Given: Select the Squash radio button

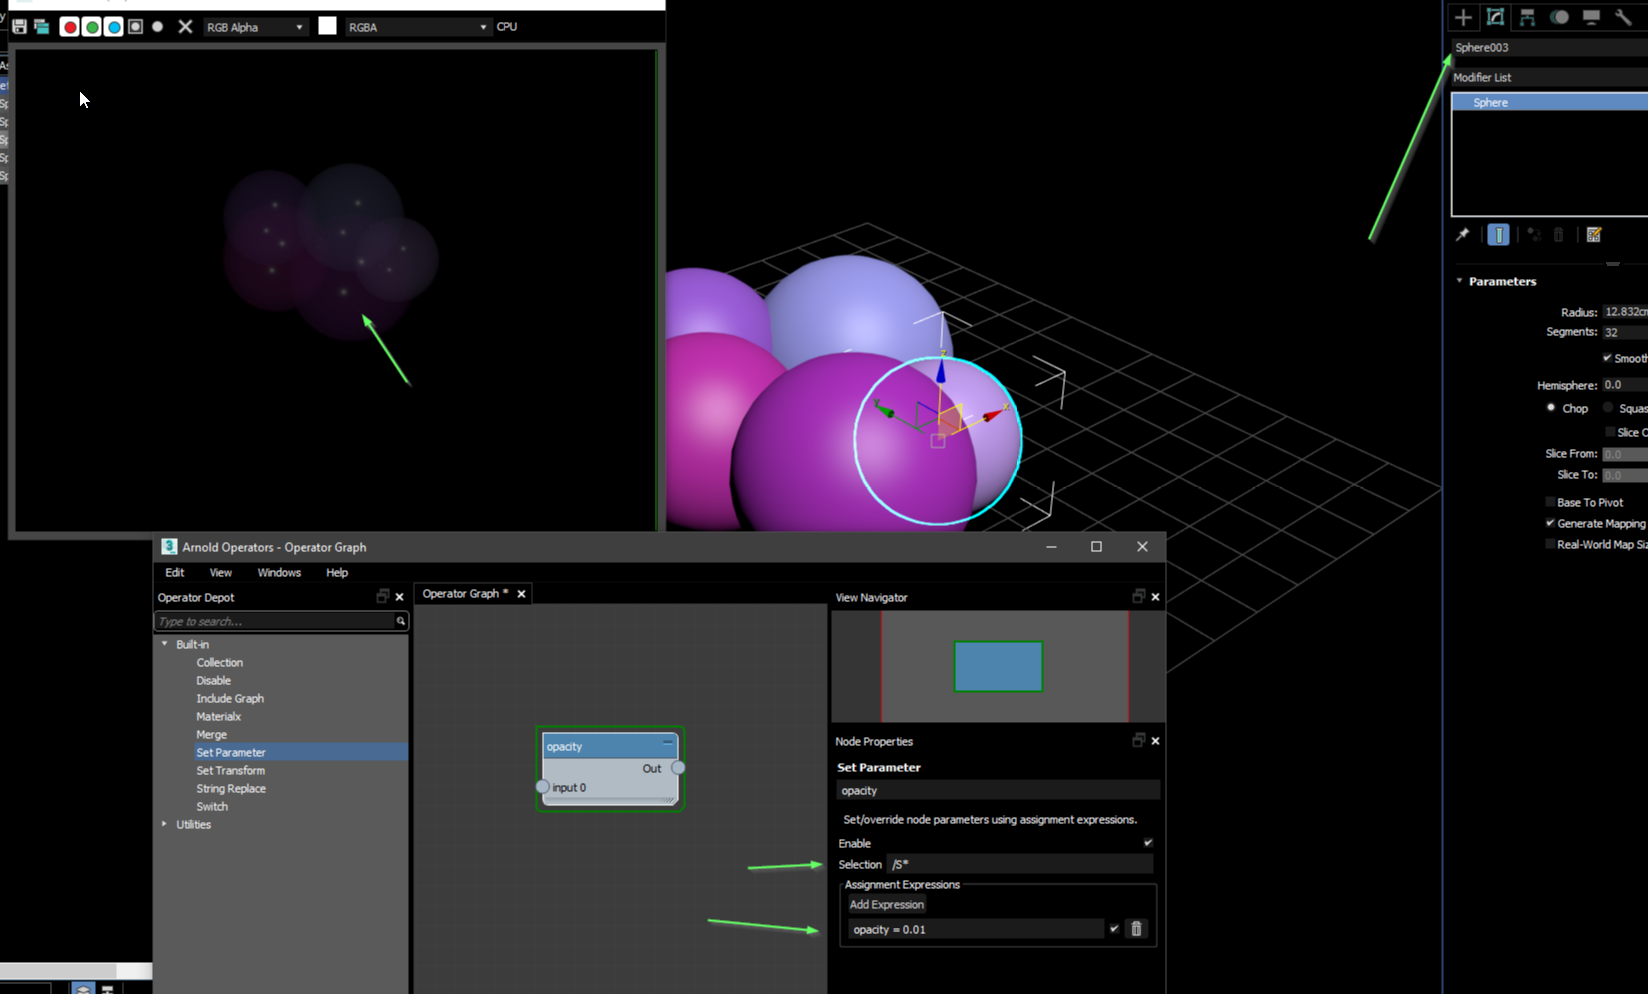Looking at the screenshot, I should tap(1607, 408).
